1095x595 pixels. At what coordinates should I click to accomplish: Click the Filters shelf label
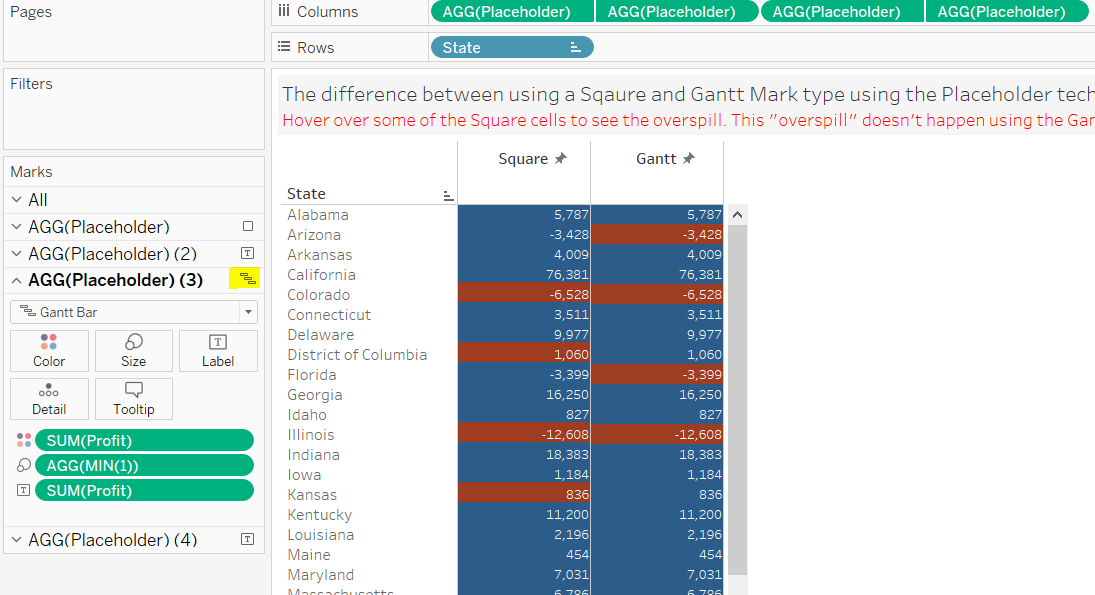(x=31, y=84)
